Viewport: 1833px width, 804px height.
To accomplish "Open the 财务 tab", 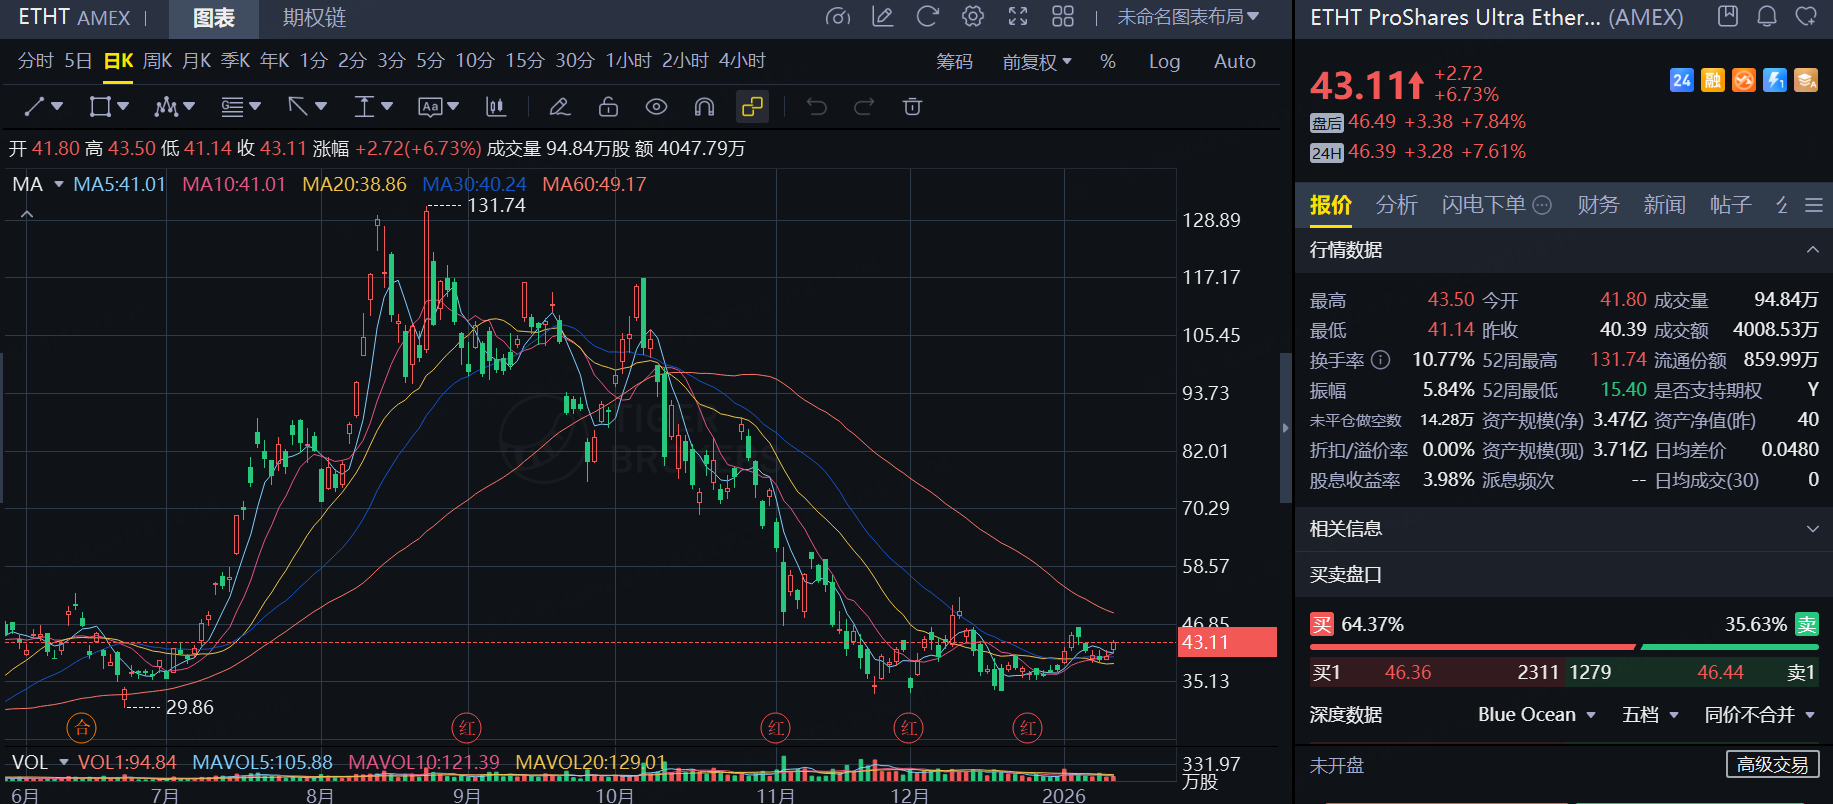I will (x=1598, y=205).
